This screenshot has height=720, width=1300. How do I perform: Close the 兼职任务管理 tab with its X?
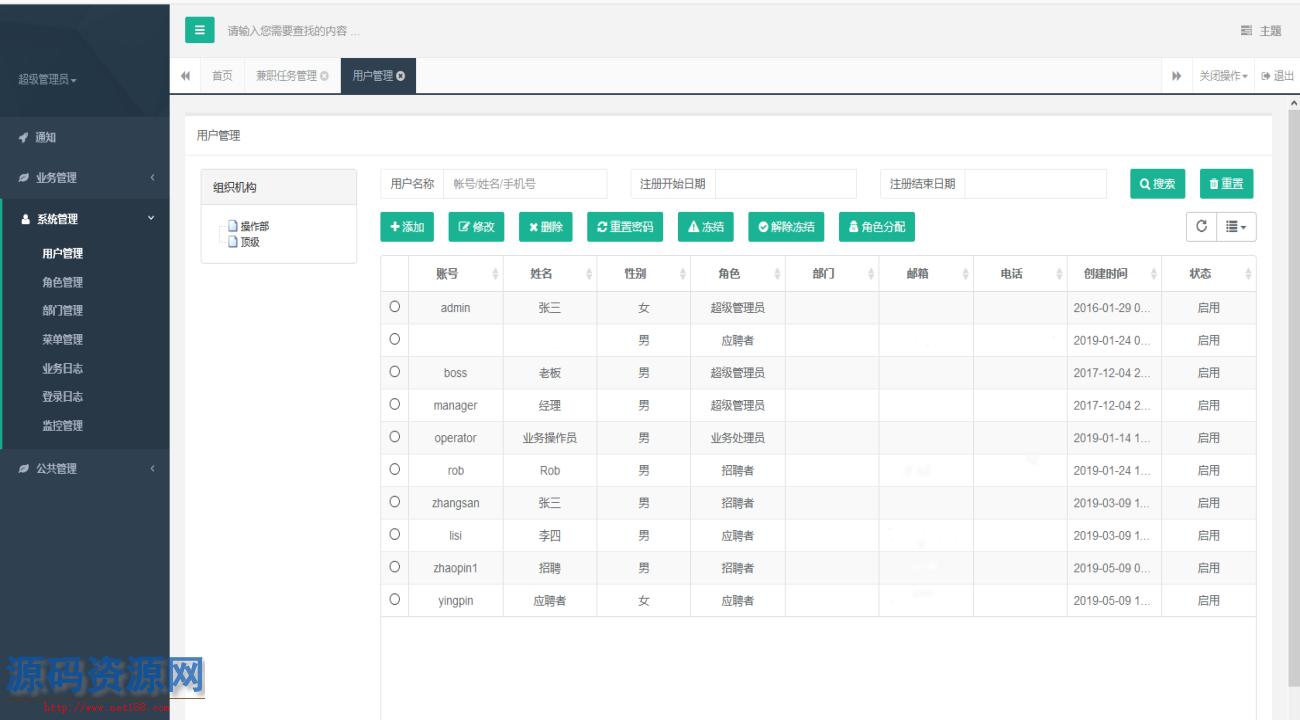[x=324, y=76]
